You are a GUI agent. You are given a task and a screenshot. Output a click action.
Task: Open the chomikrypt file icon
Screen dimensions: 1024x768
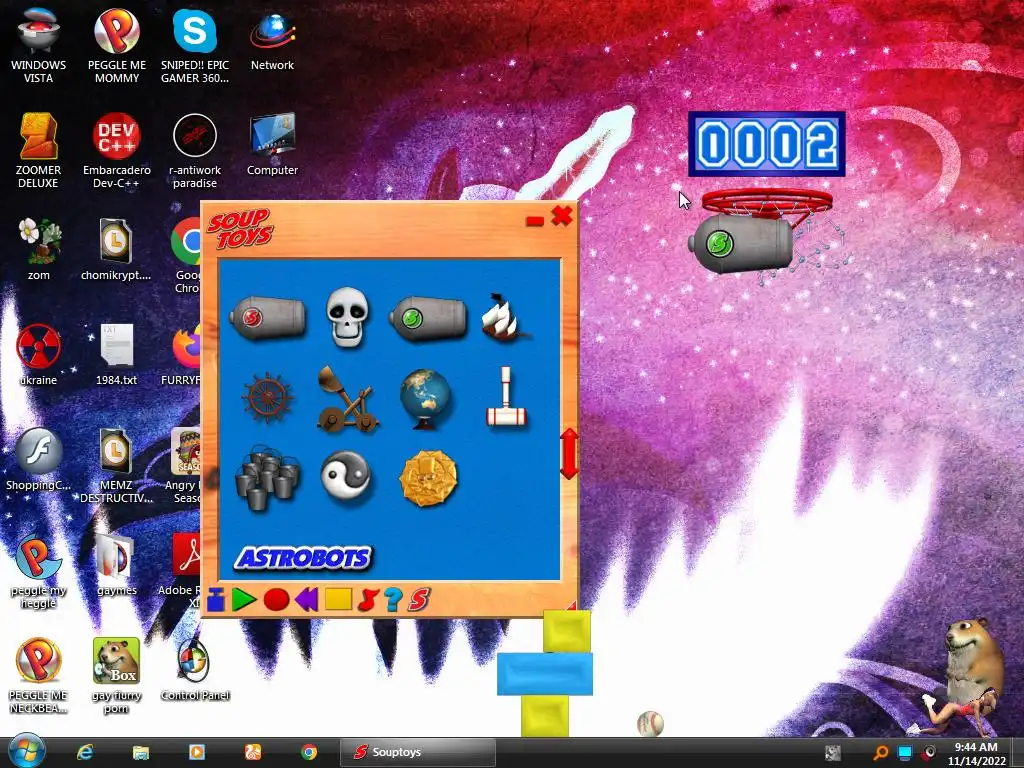pyautogui.click(x=116, y=249)
